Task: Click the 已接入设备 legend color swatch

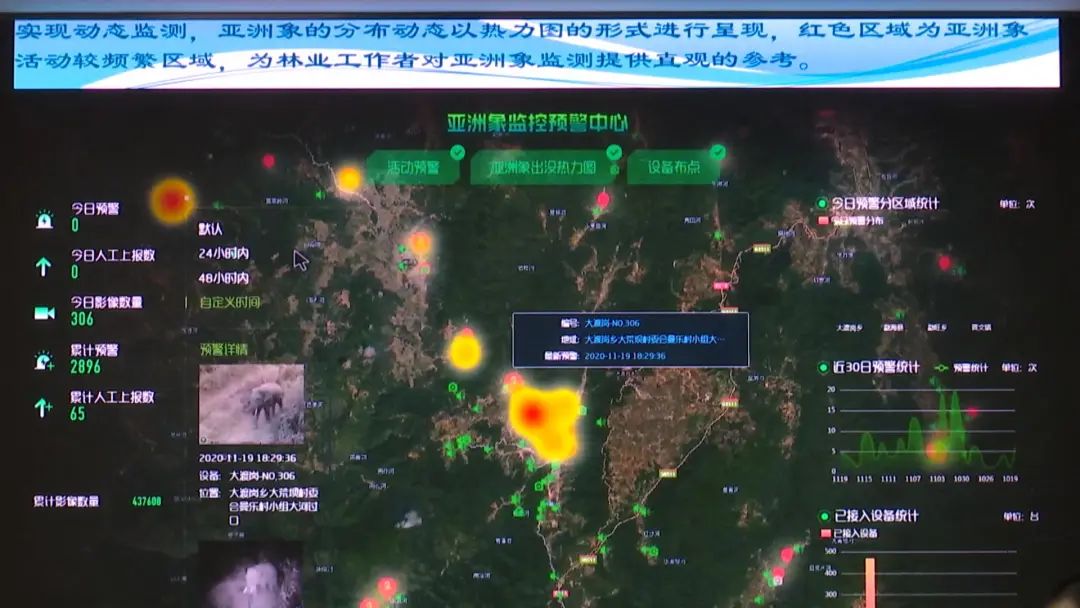Action: [x=825, y=533]
